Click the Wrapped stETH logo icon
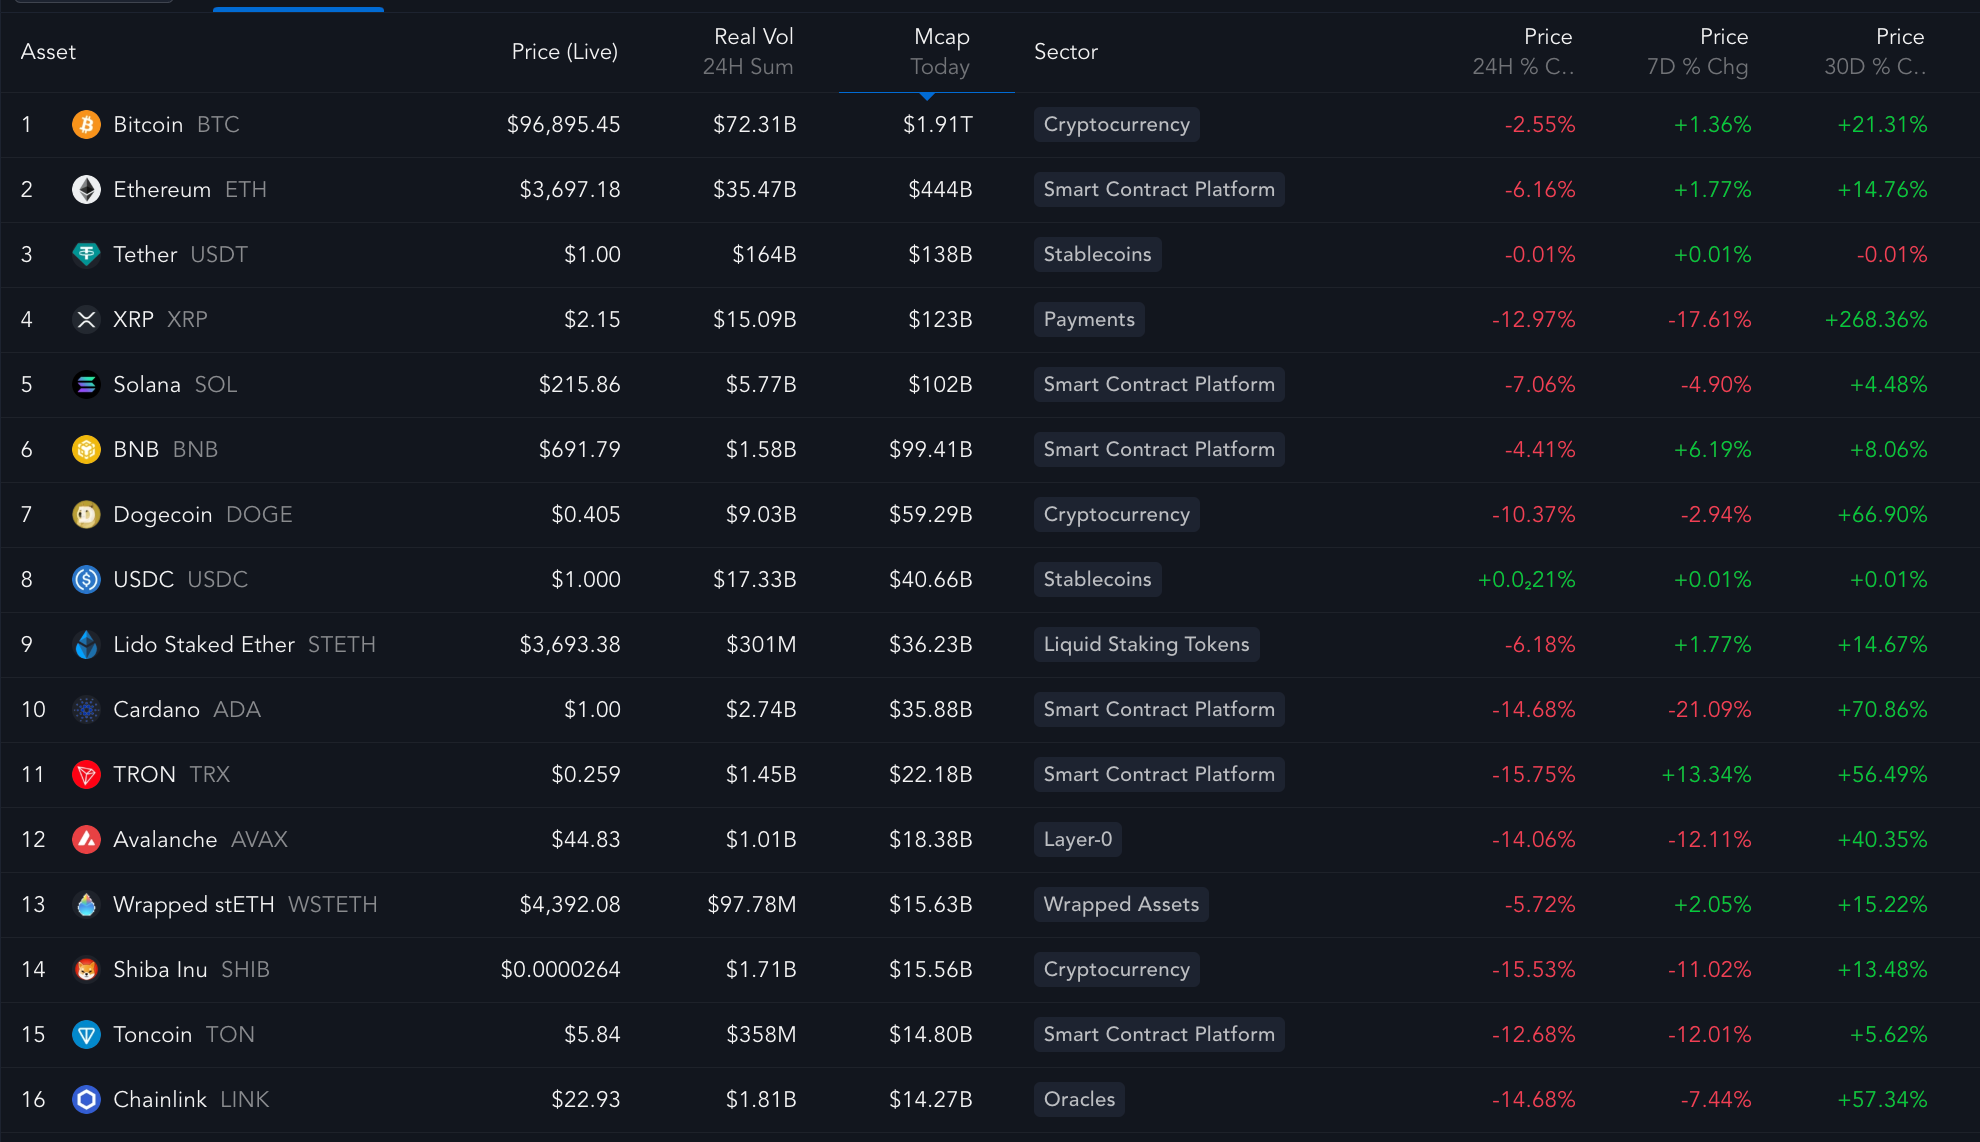This screenshot has height=1142, width=1980. (87, 905)
